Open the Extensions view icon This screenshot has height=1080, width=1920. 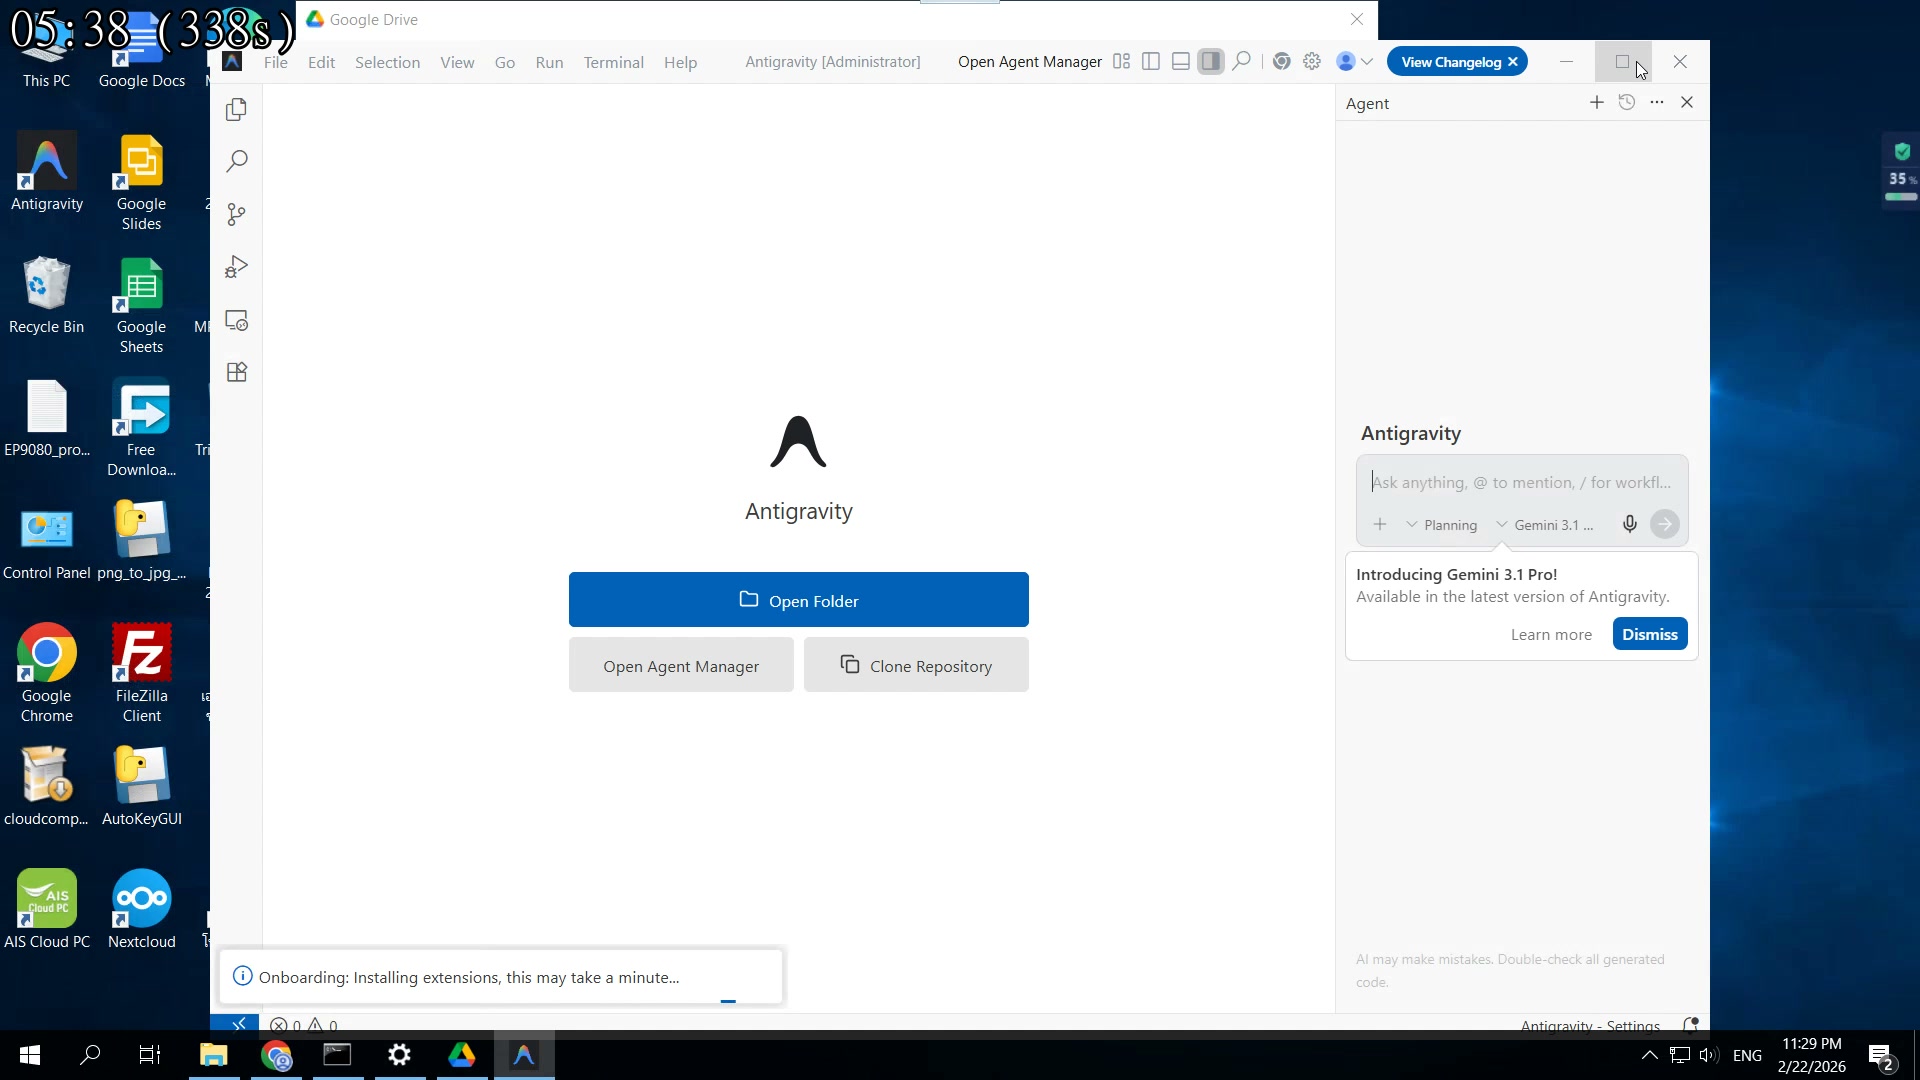click(x=237, y=372)
